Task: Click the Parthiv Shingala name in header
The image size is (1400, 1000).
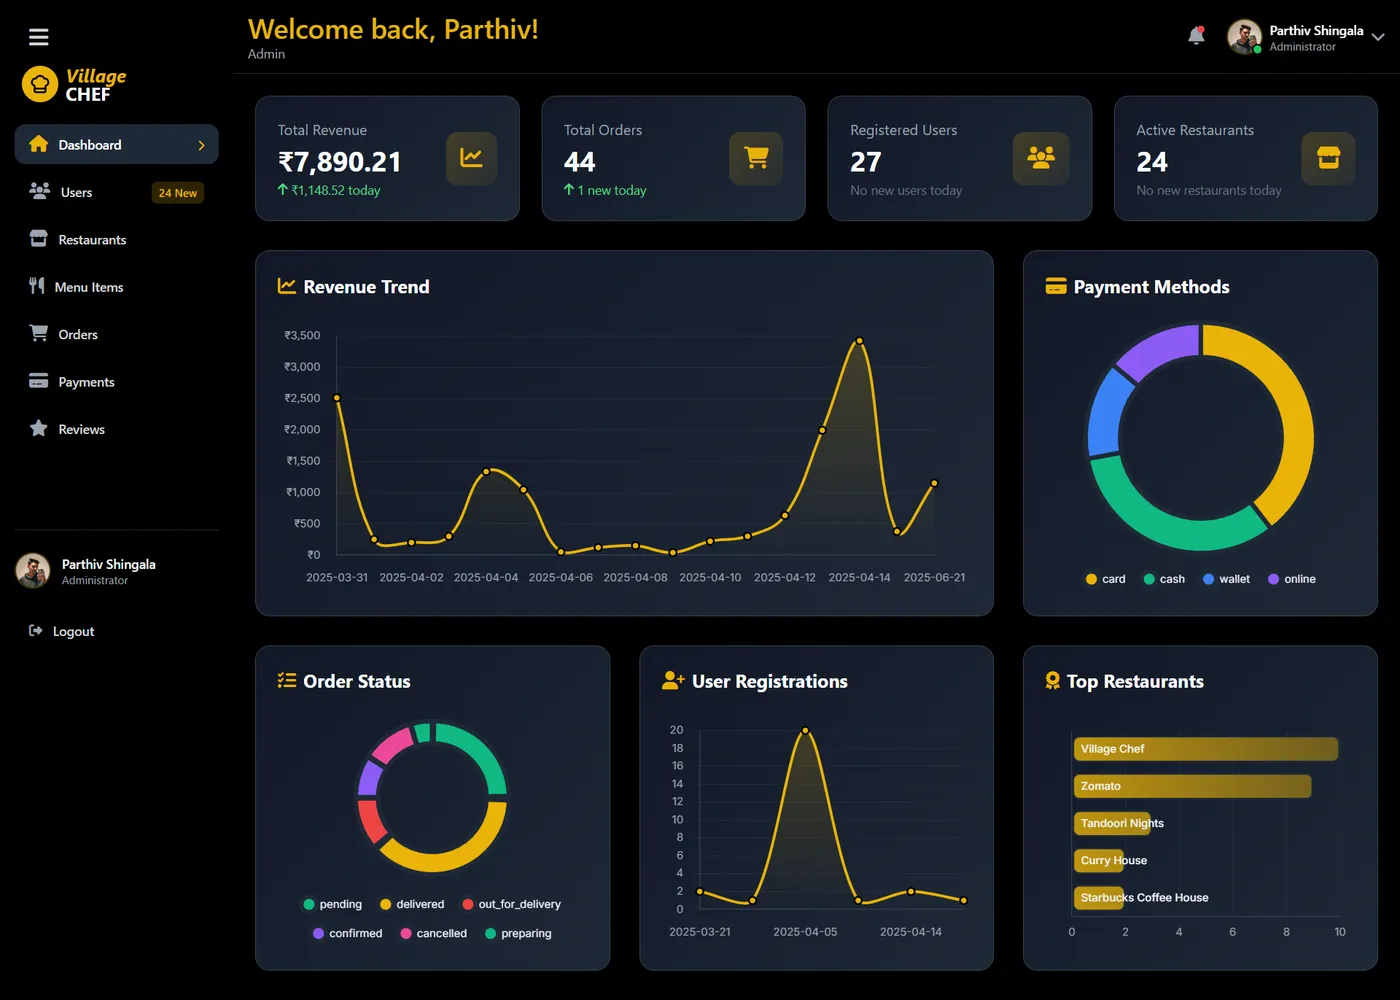Action: [x=1316, y=30]
